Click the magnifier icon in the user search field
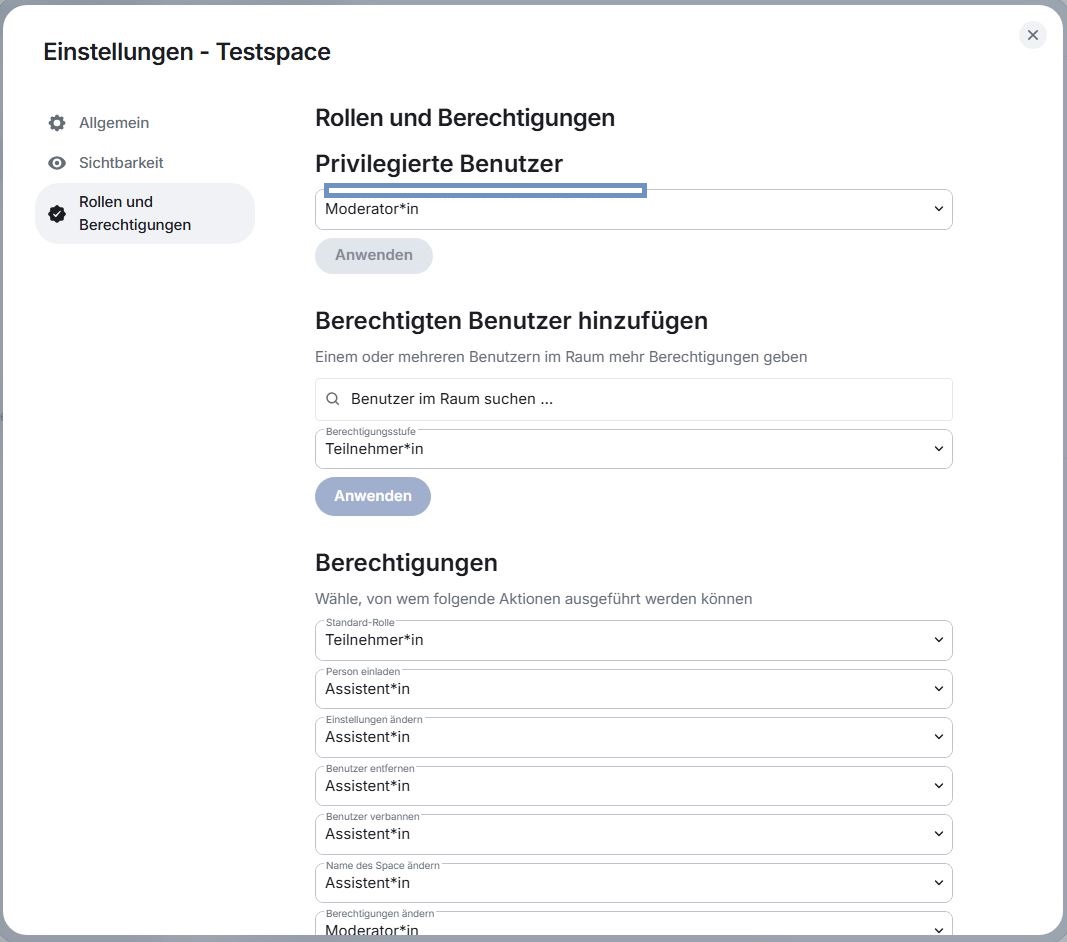This screenshot has width=1067, height=942. [333, 399]
